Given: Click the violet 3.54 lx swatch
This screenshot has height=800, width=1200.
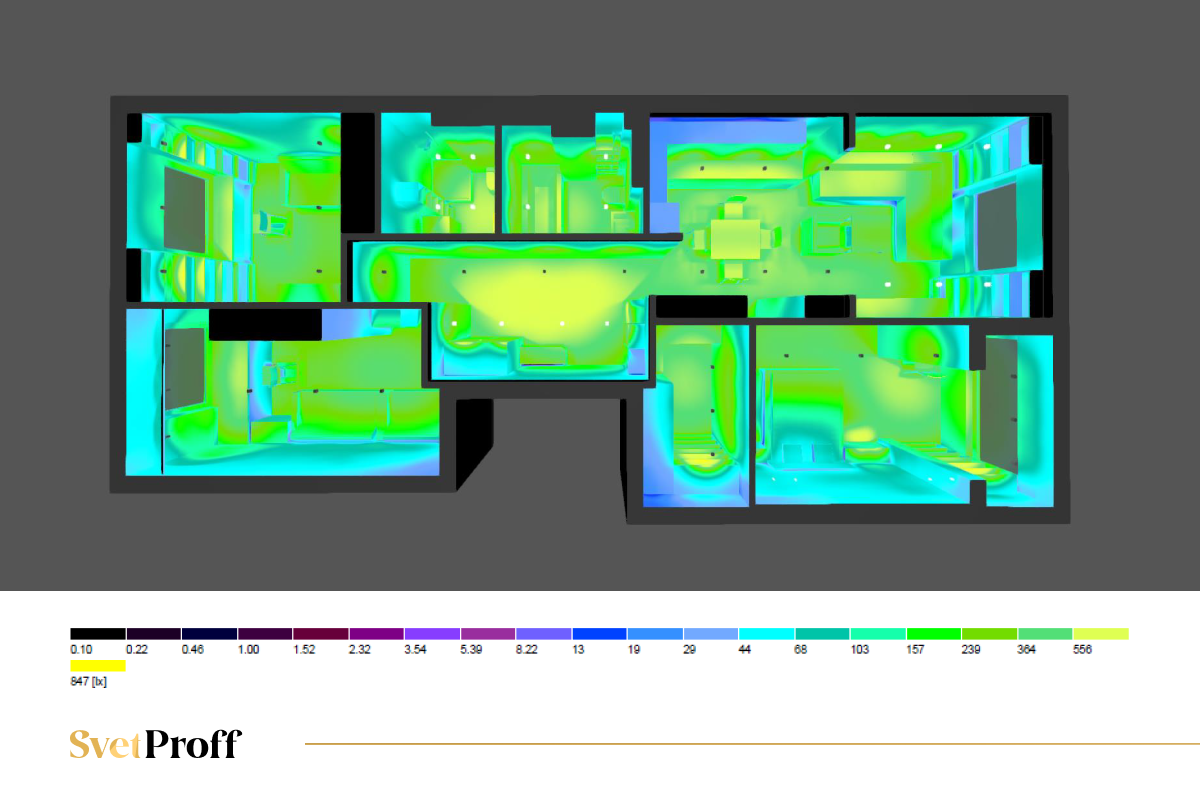Looking at the screenshot, I should tap(432, 634).
